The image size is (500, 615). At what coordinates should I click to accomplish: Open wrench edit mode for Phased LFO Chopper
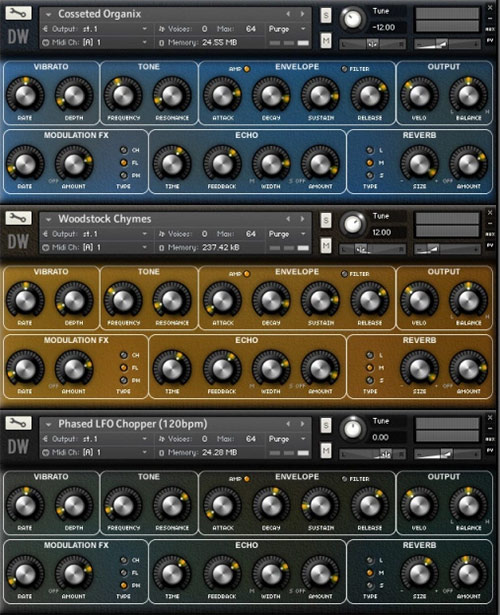point(18,423)
